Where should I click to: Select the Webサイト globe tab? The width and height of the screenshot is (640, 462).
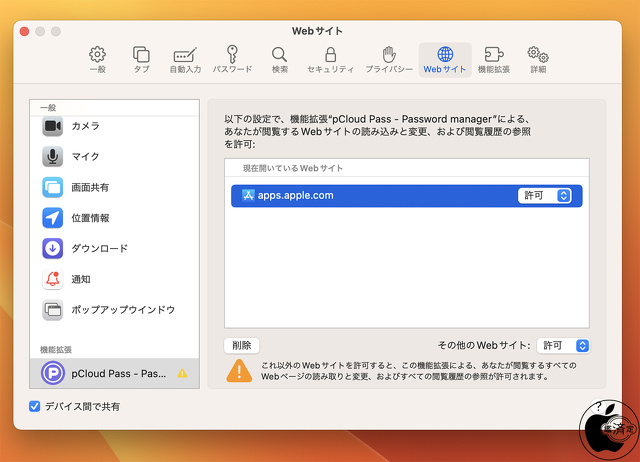click(445, 60)
